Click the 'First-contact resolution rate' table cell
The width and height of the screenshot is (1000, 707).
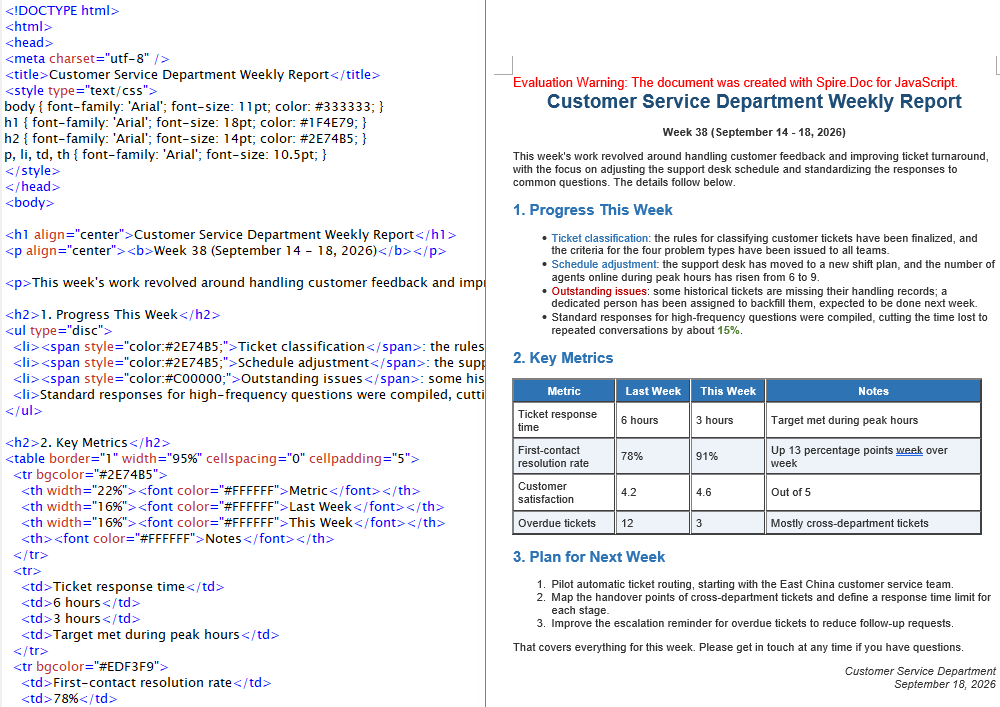coord(564,456)
